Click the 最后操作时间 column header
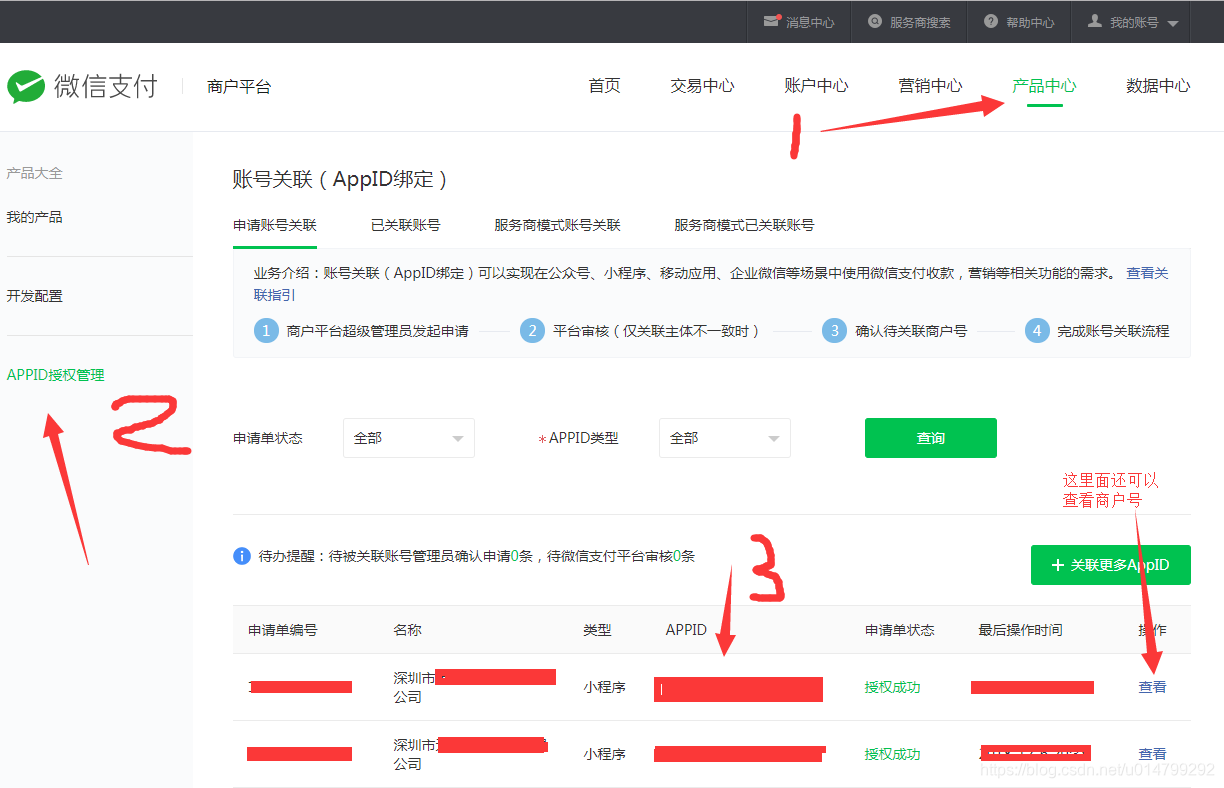 (x=1020, y=630)
